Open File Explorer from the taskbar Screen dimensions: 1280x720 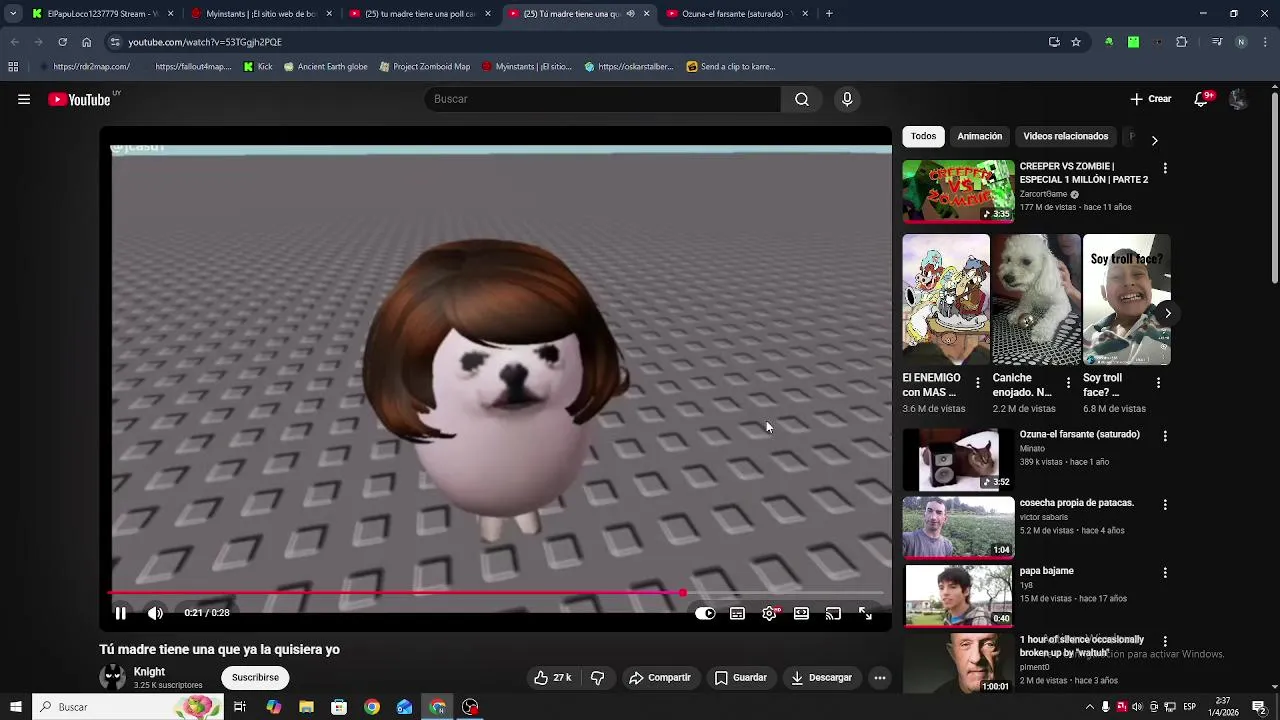pyautogui.click(x=306, y=707)
